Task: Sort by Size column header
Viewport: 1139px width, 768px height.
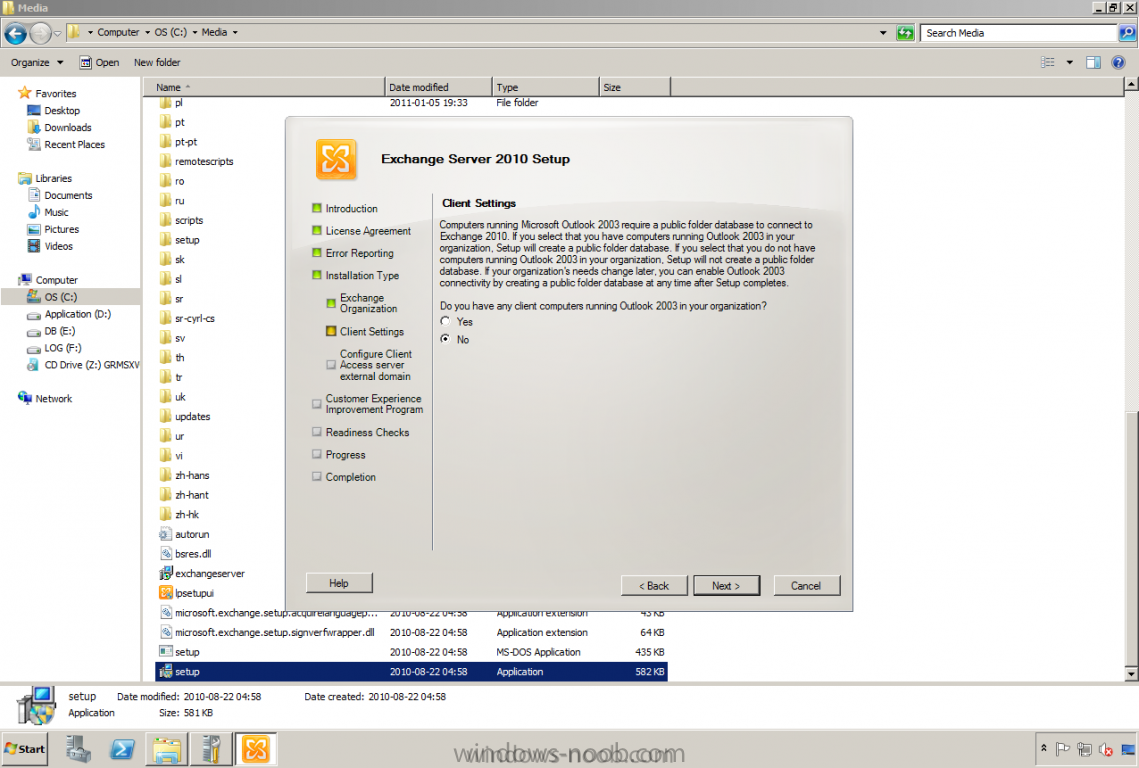Action: coord(635,87)
